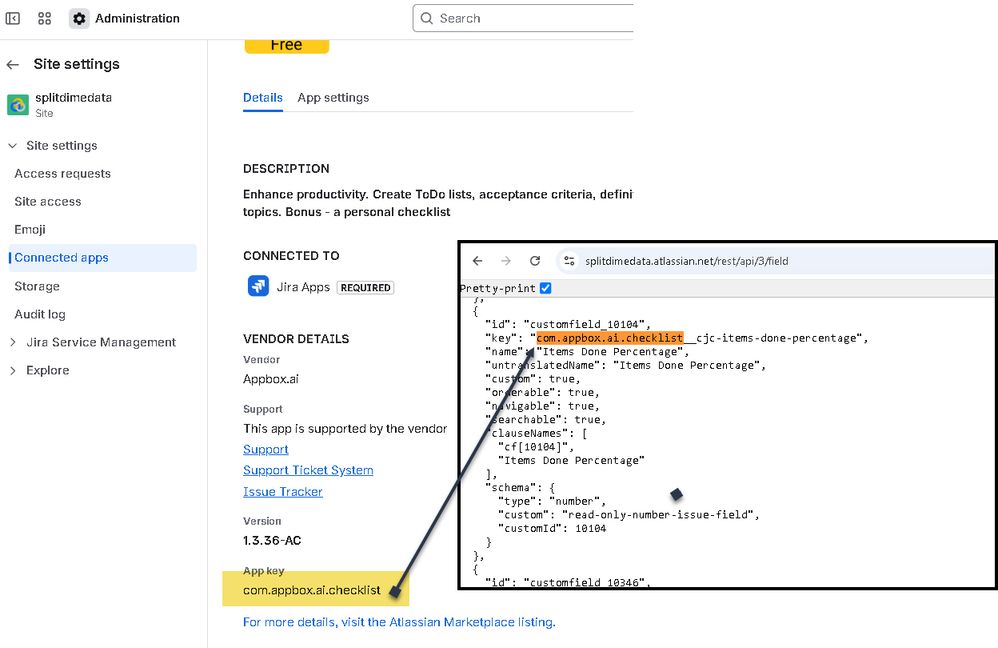Click the Administration gear icon

pos(79,18)
